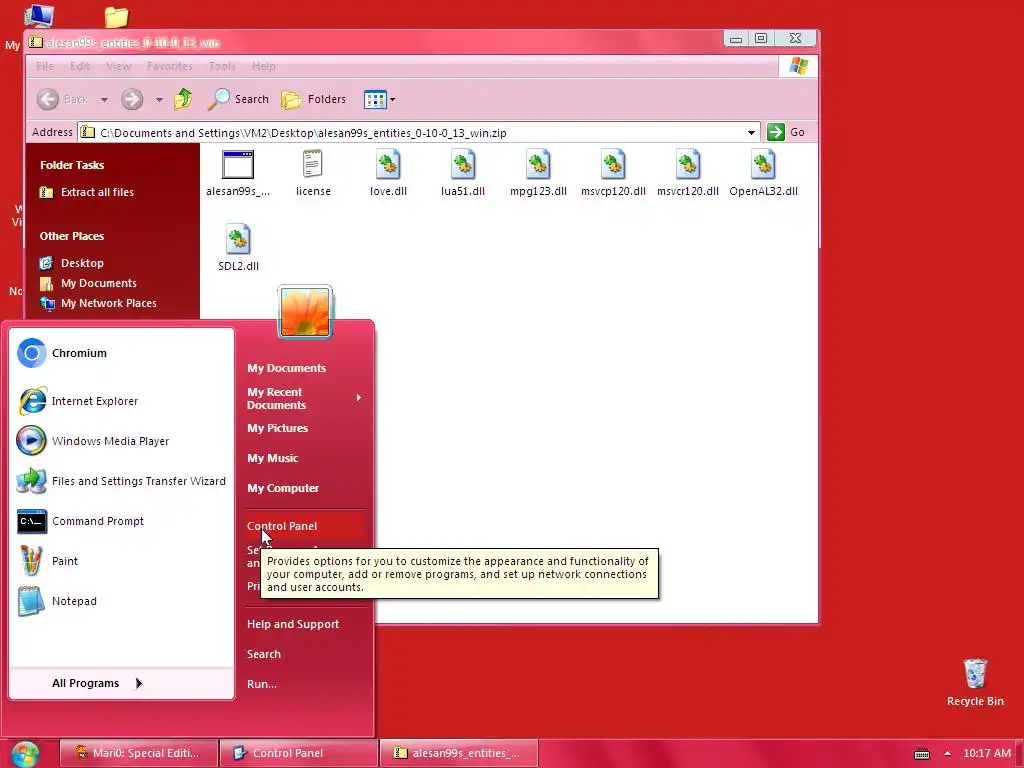Expand the Address bar dropdown
Screen dimensions: 1024x768
751,133
